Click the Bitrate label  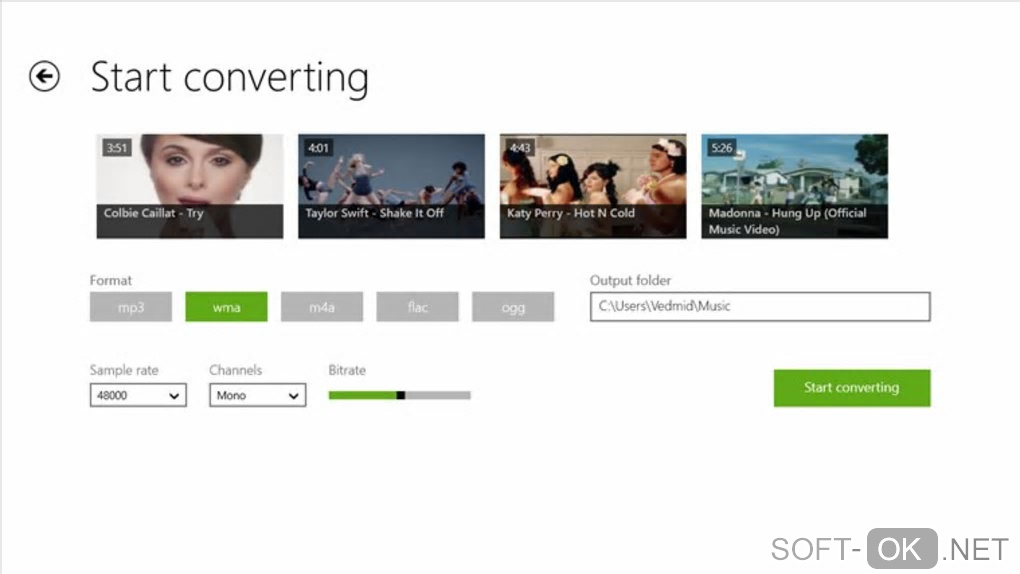click(x=347, y=370)
